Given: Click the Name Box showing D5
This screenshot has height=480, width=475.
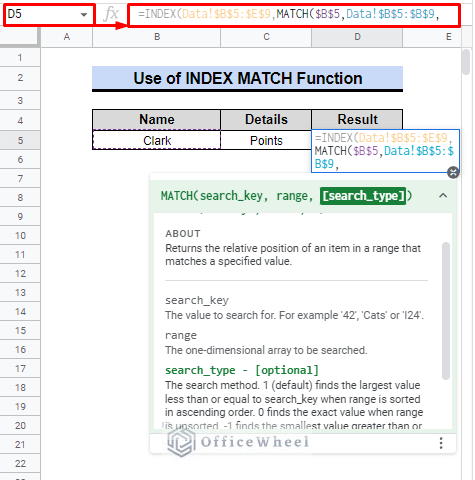Looking at the screenshot, I should pyautogui.click(x=49, y=14).
